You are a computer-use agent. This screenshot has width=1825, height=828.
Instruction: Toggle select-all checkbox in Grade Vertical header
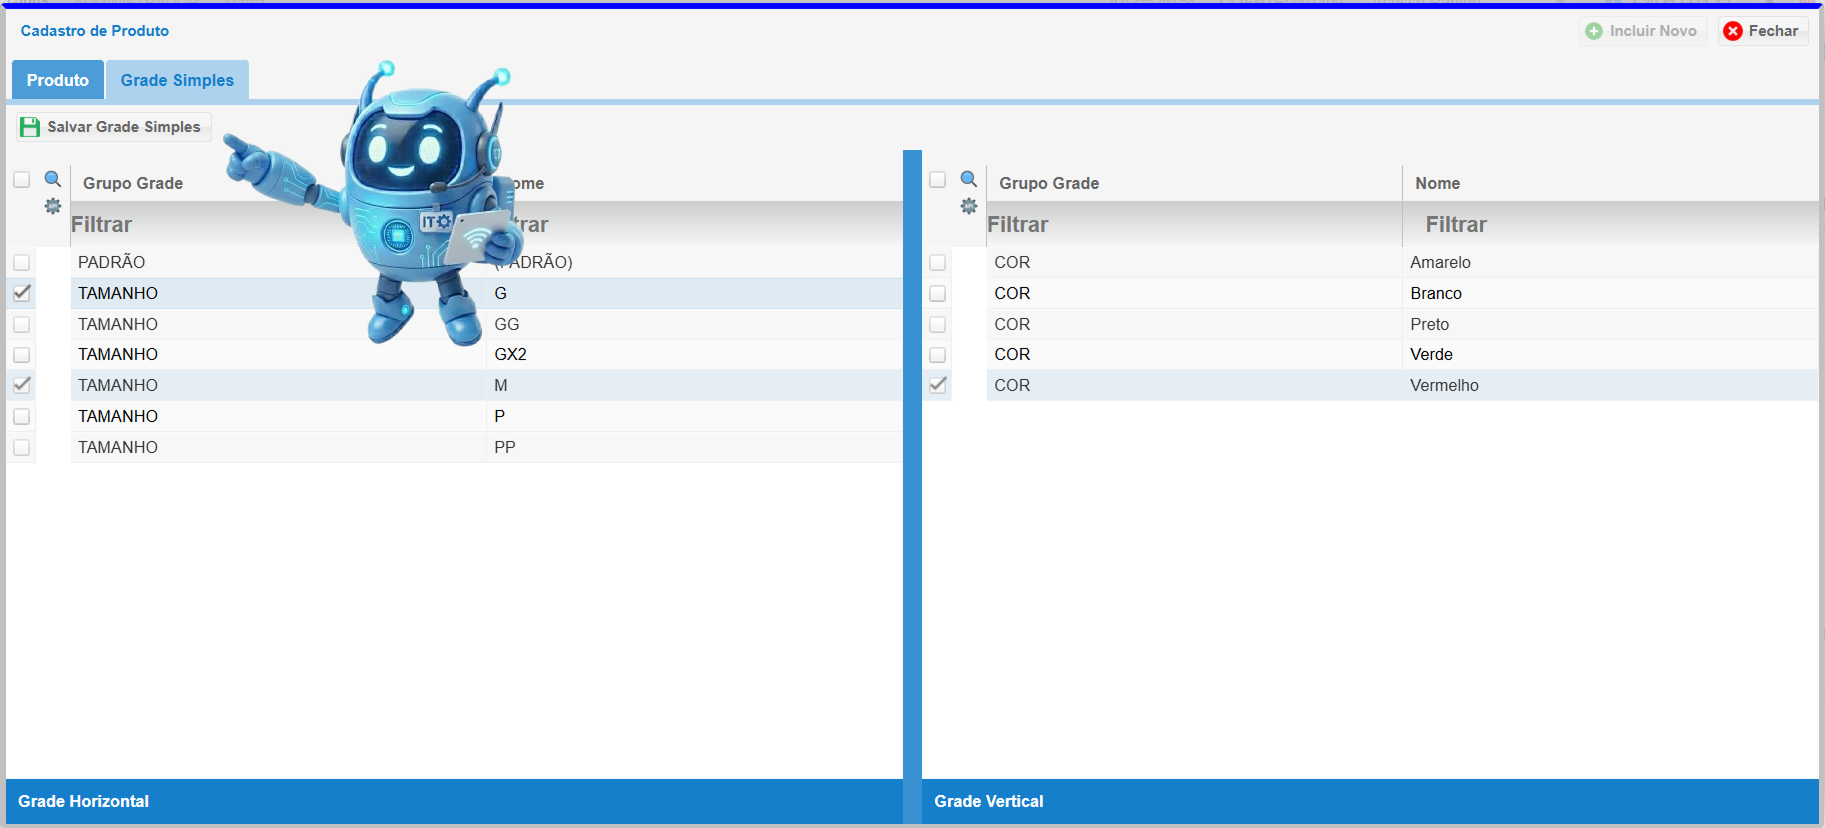(938, 180)
